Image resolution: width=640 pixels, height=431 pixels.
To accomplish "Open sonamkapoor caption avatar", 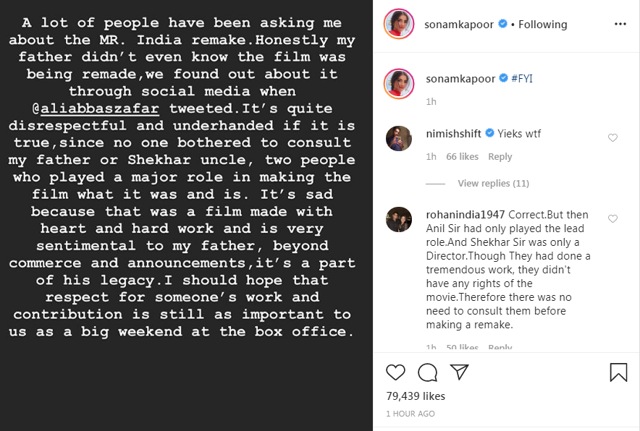I will click(x=399, y=84).
